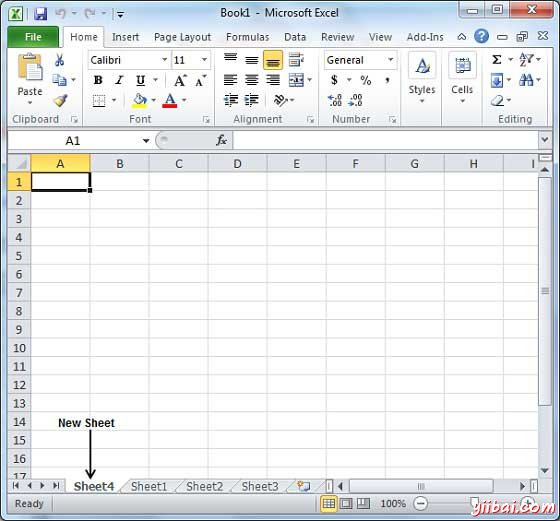Viewport: 560px width, 521px height.
Task: Toggle Italic formatting
Action: click(x=119, y=80)
